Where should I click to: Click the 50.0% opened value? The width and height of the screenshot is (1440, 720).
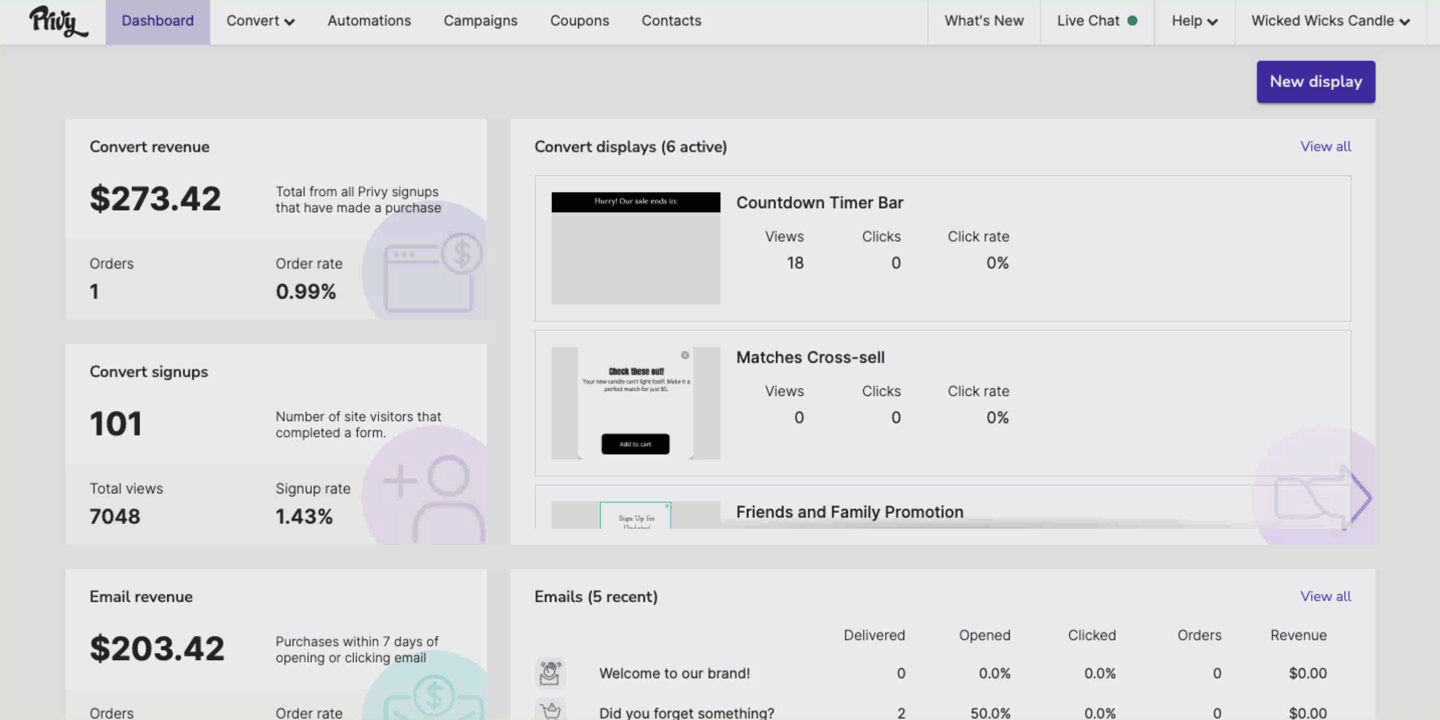[x=990, y=713]
